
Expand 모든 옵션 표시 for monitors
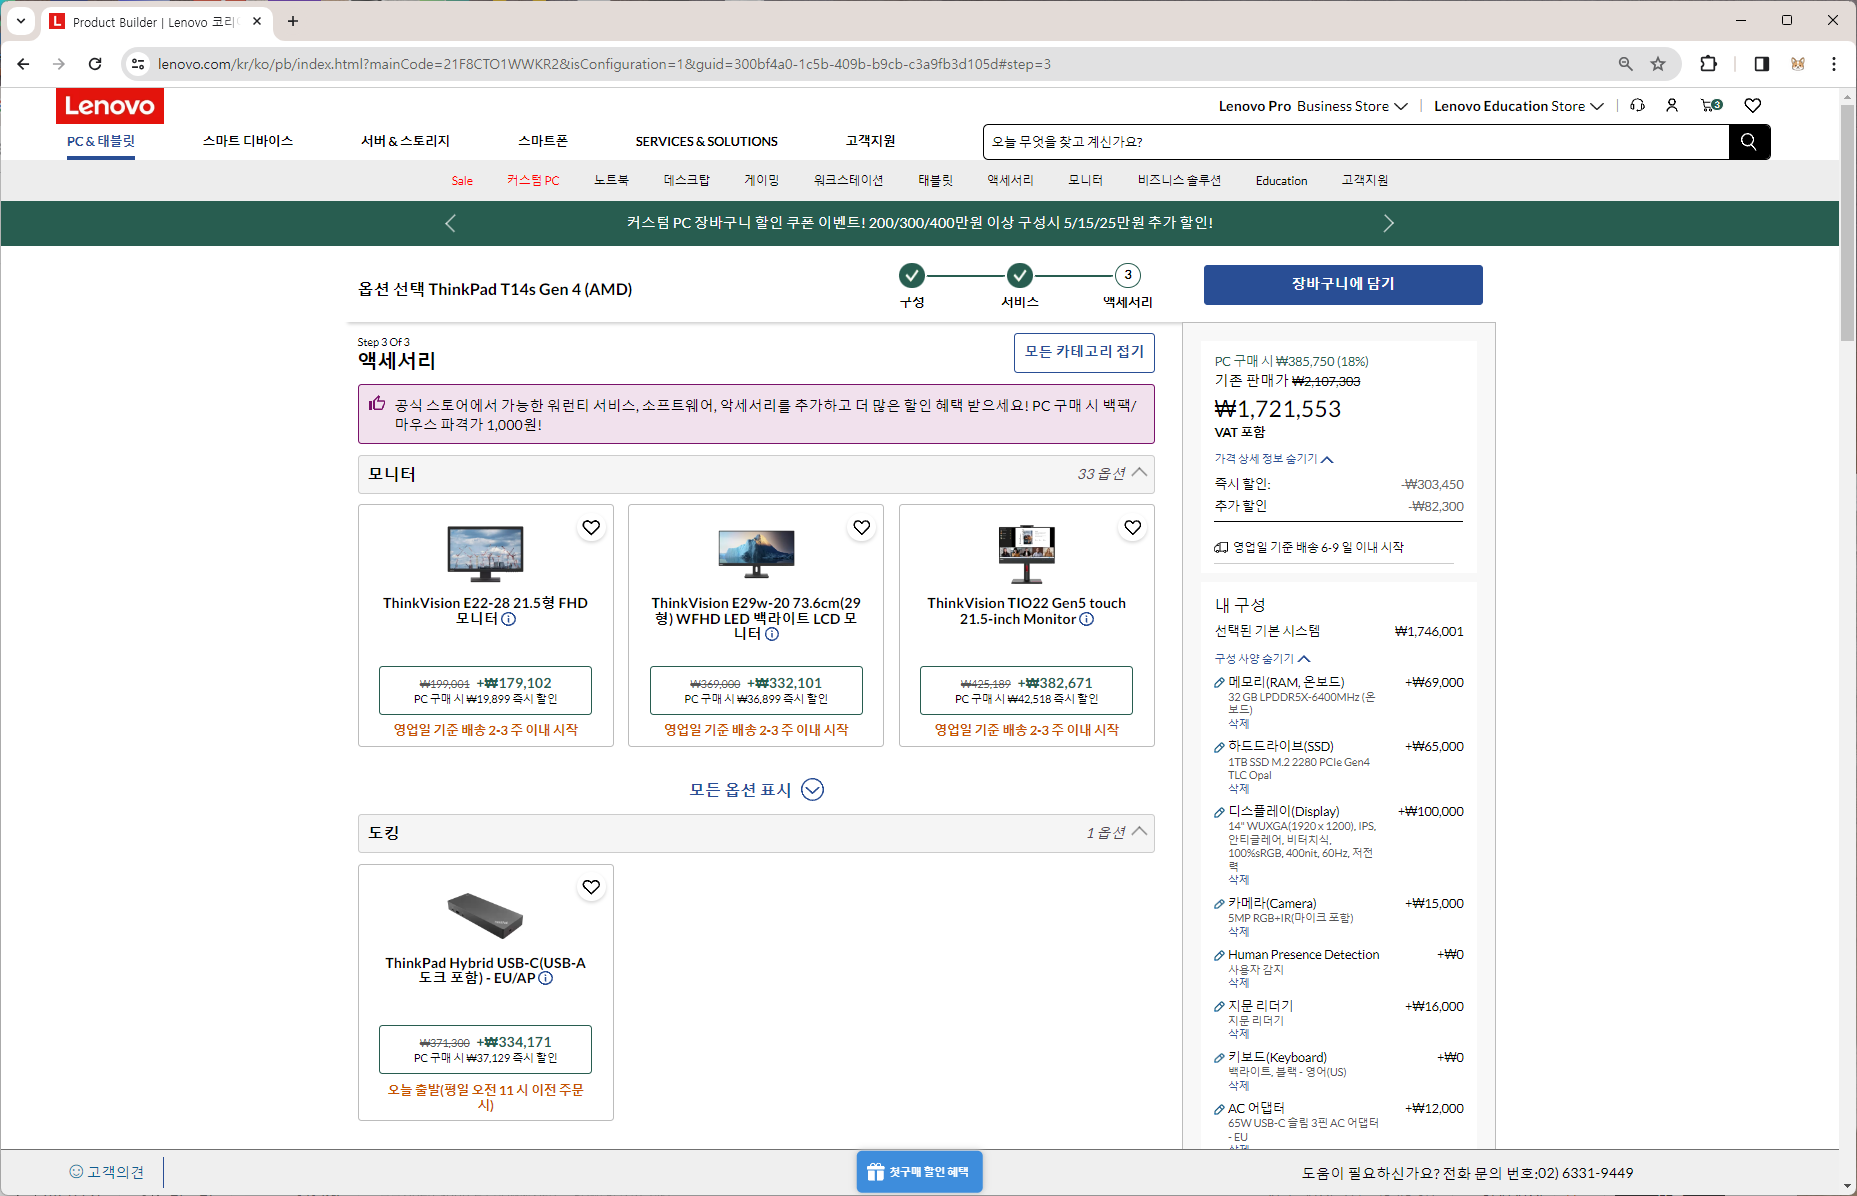point(756,790)
